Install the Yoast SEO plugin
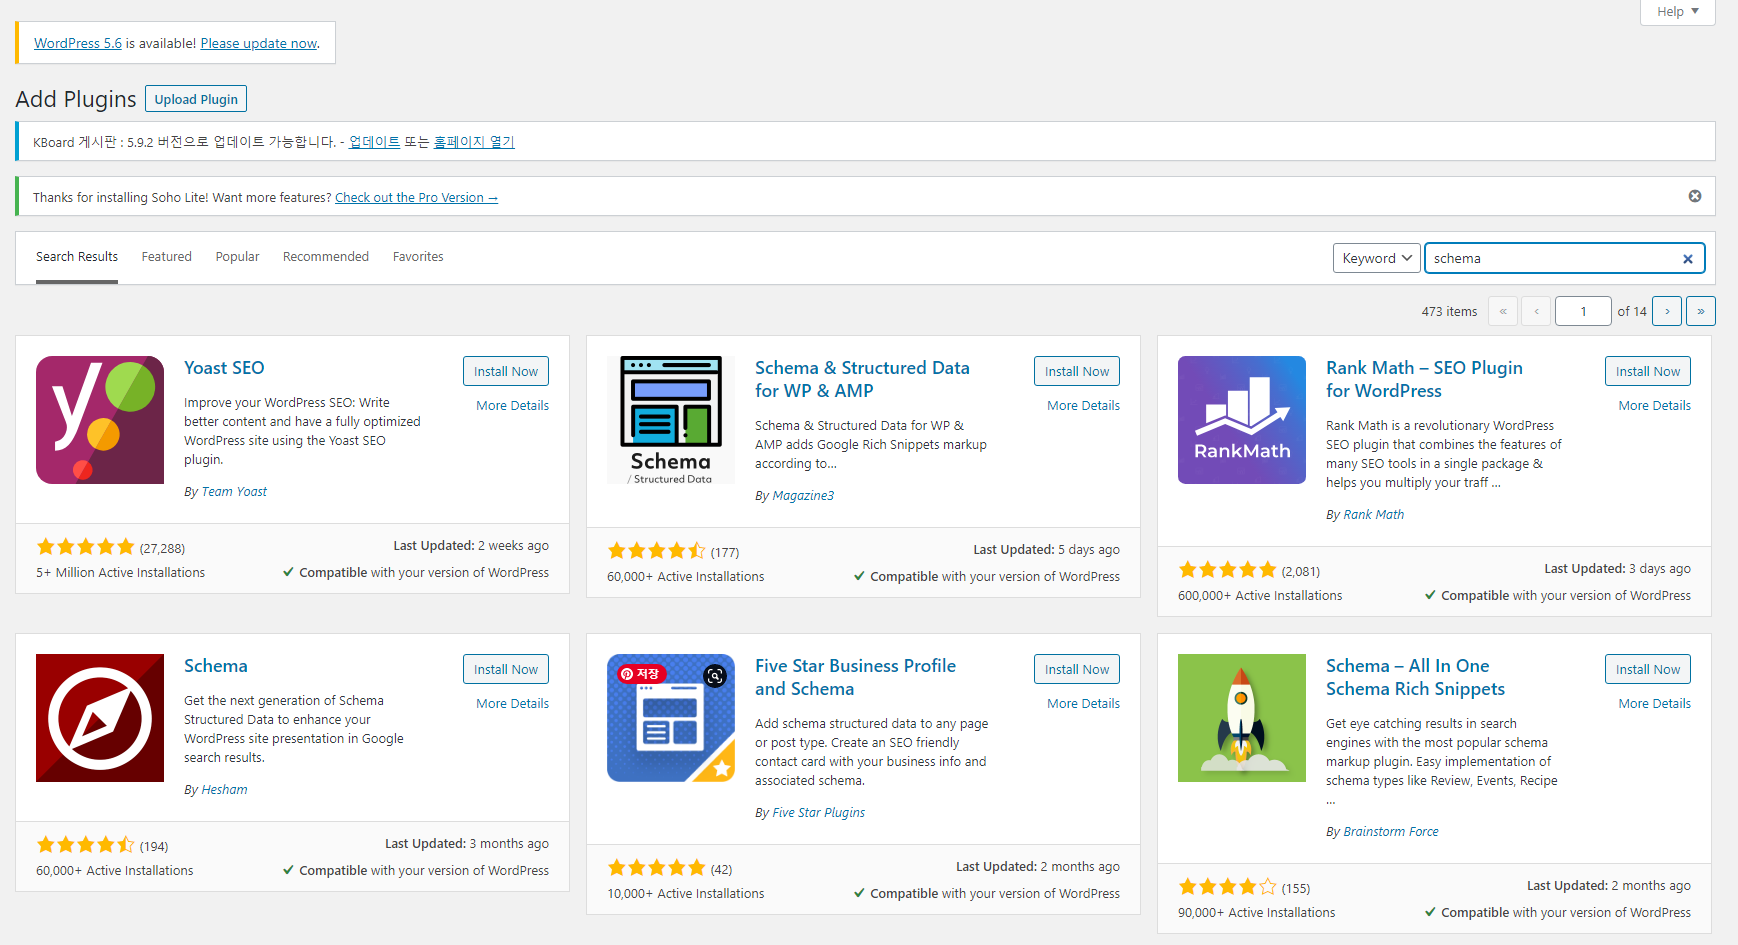This screenshot has height=945, width=1738. pyautogui.click(x=506, y=371)
